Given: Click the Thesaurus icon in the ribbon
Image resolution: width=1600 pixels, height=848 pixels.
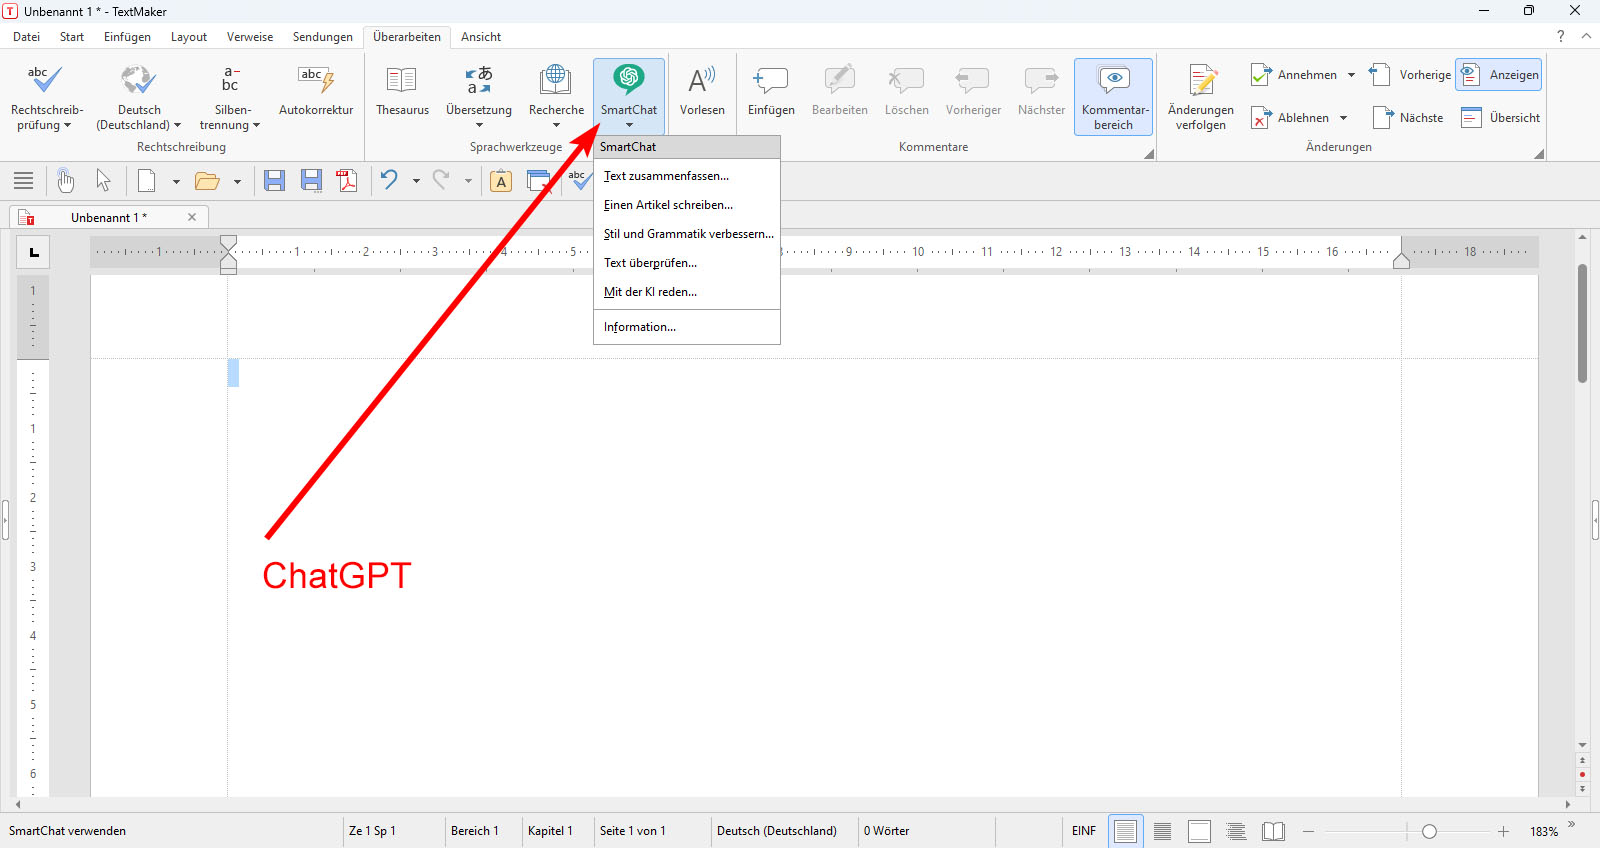Looking at the screenshot, I should tap(402, 82).
